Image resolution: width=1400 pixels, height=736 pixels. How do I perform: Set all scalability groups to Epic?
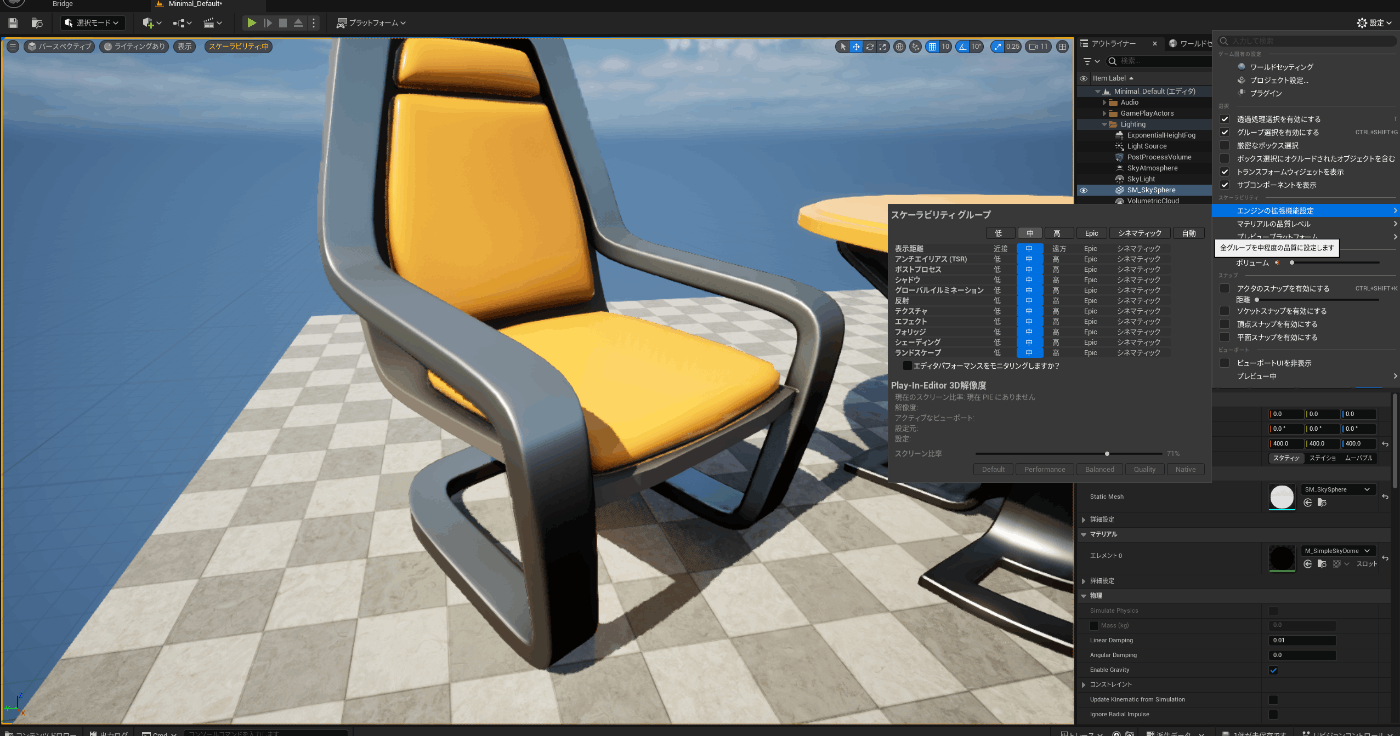[1091, 233]
